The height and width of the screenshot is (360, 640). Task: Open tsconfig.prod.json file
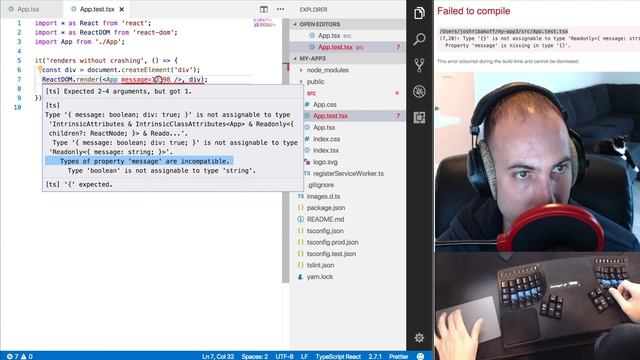click(332, 242)
